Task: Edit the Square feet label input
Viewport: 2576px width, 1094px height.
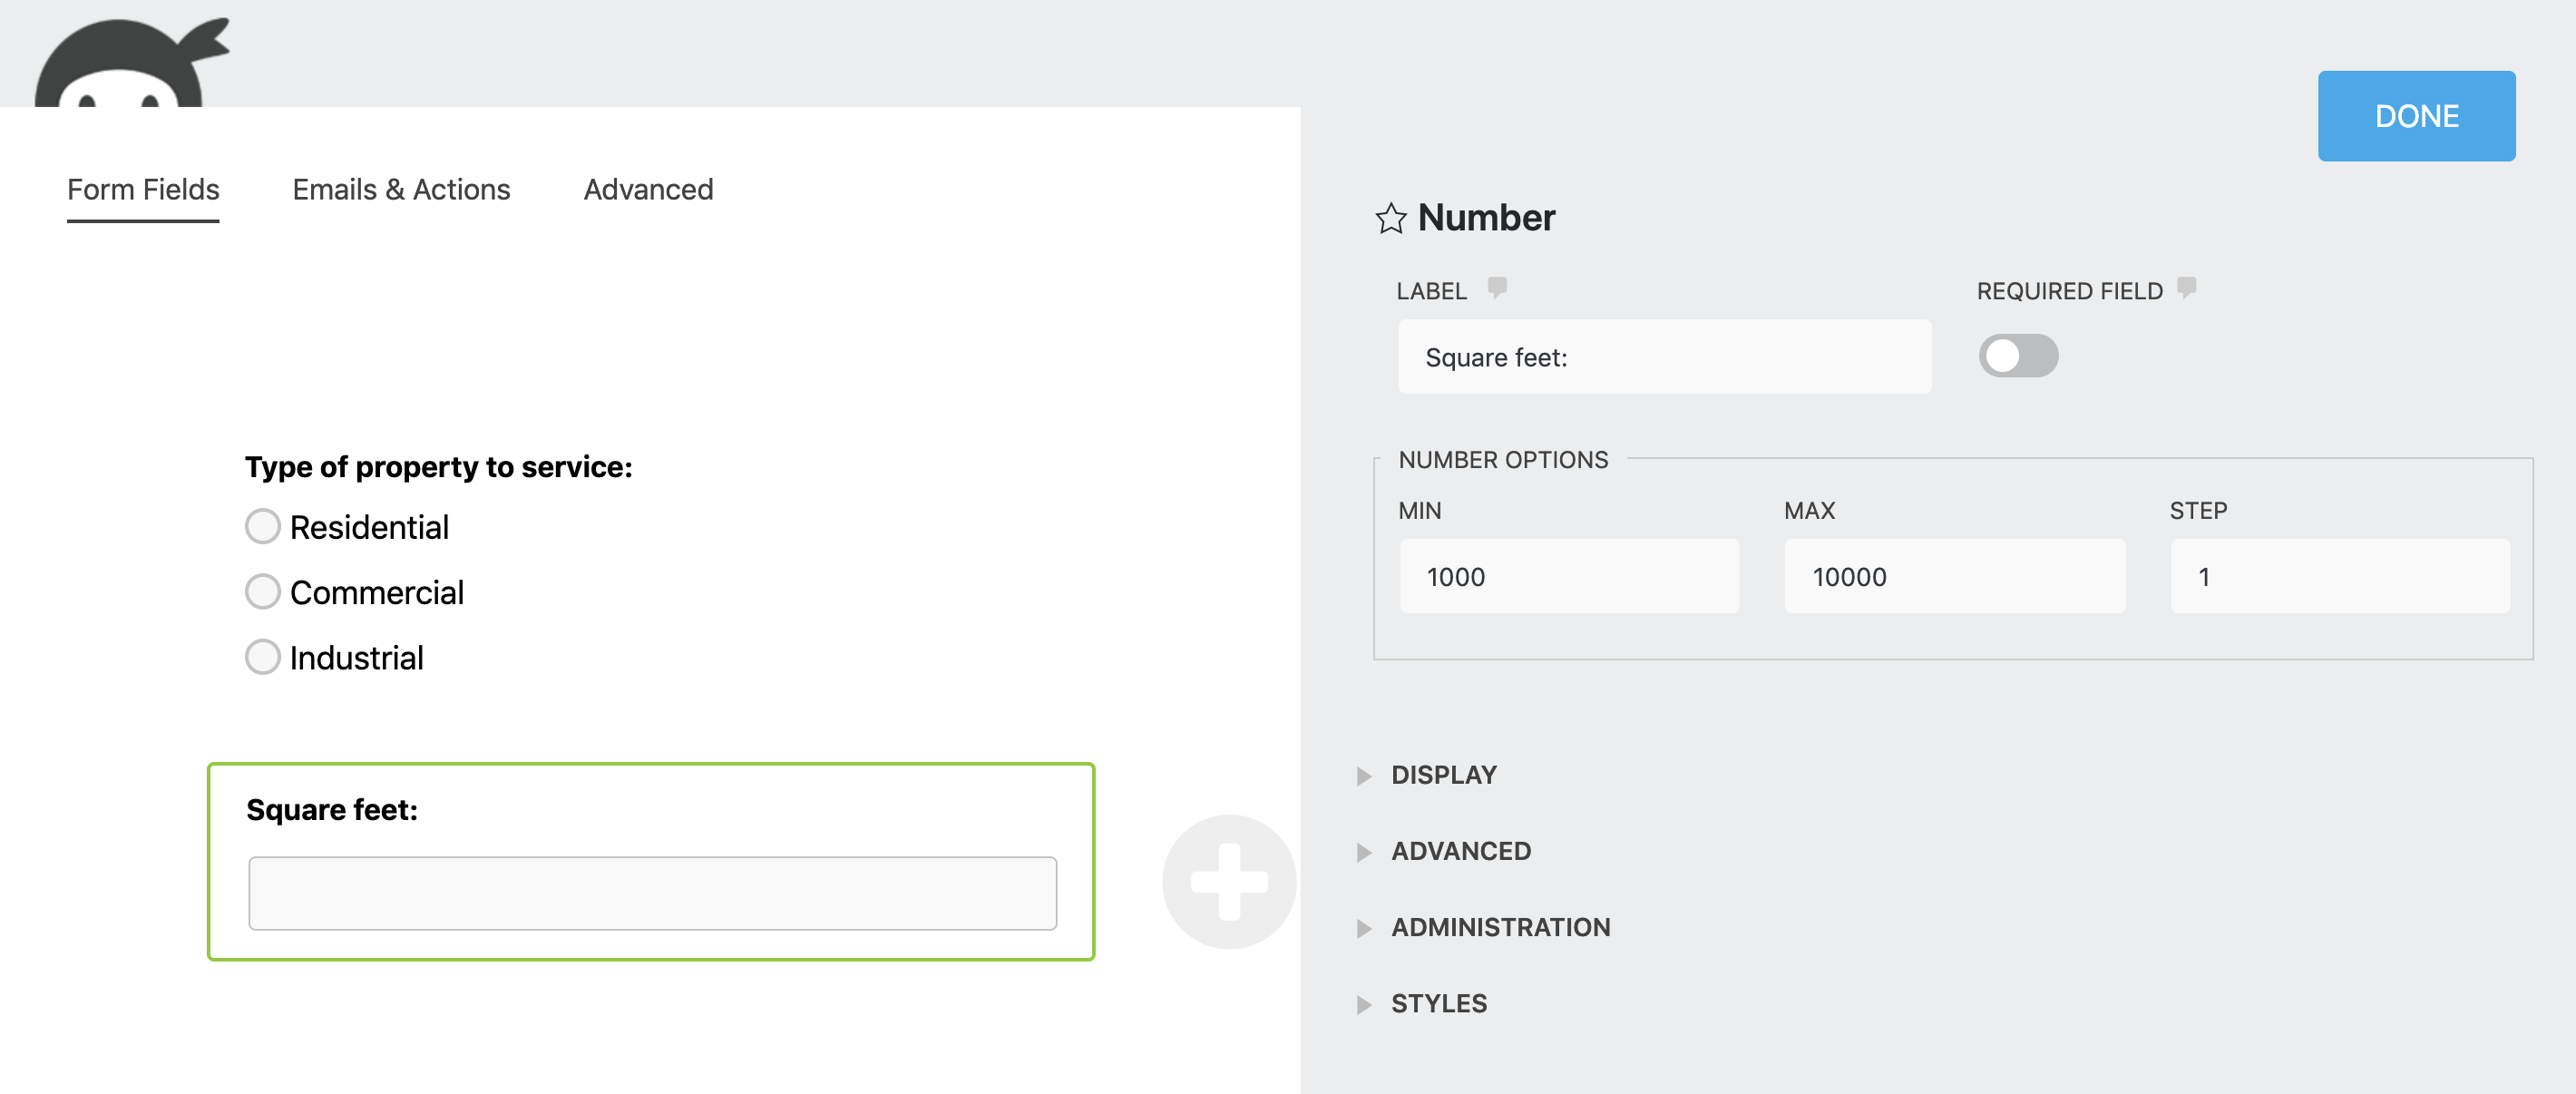Action: (1663, 357)
